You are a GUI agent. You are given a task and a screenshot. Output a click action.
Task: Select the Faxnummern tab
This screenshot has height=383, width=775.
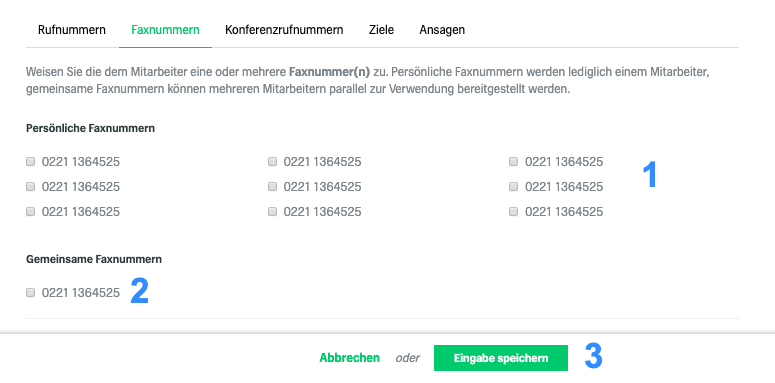165,30
